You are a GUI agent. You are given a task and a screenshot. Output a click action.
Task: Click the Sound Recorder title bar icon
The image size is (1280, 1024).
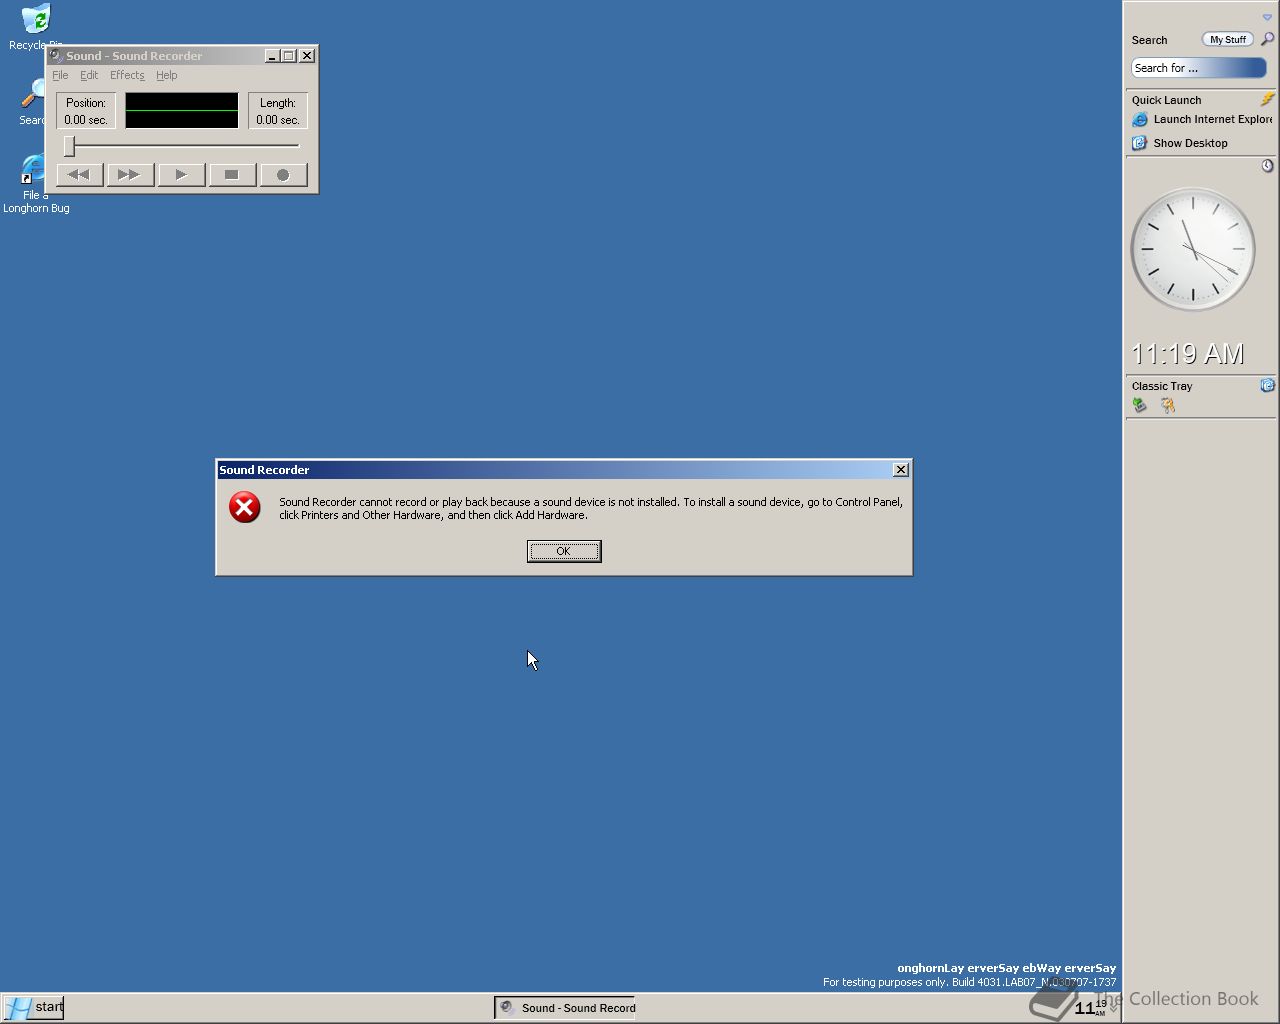(56, 56)
